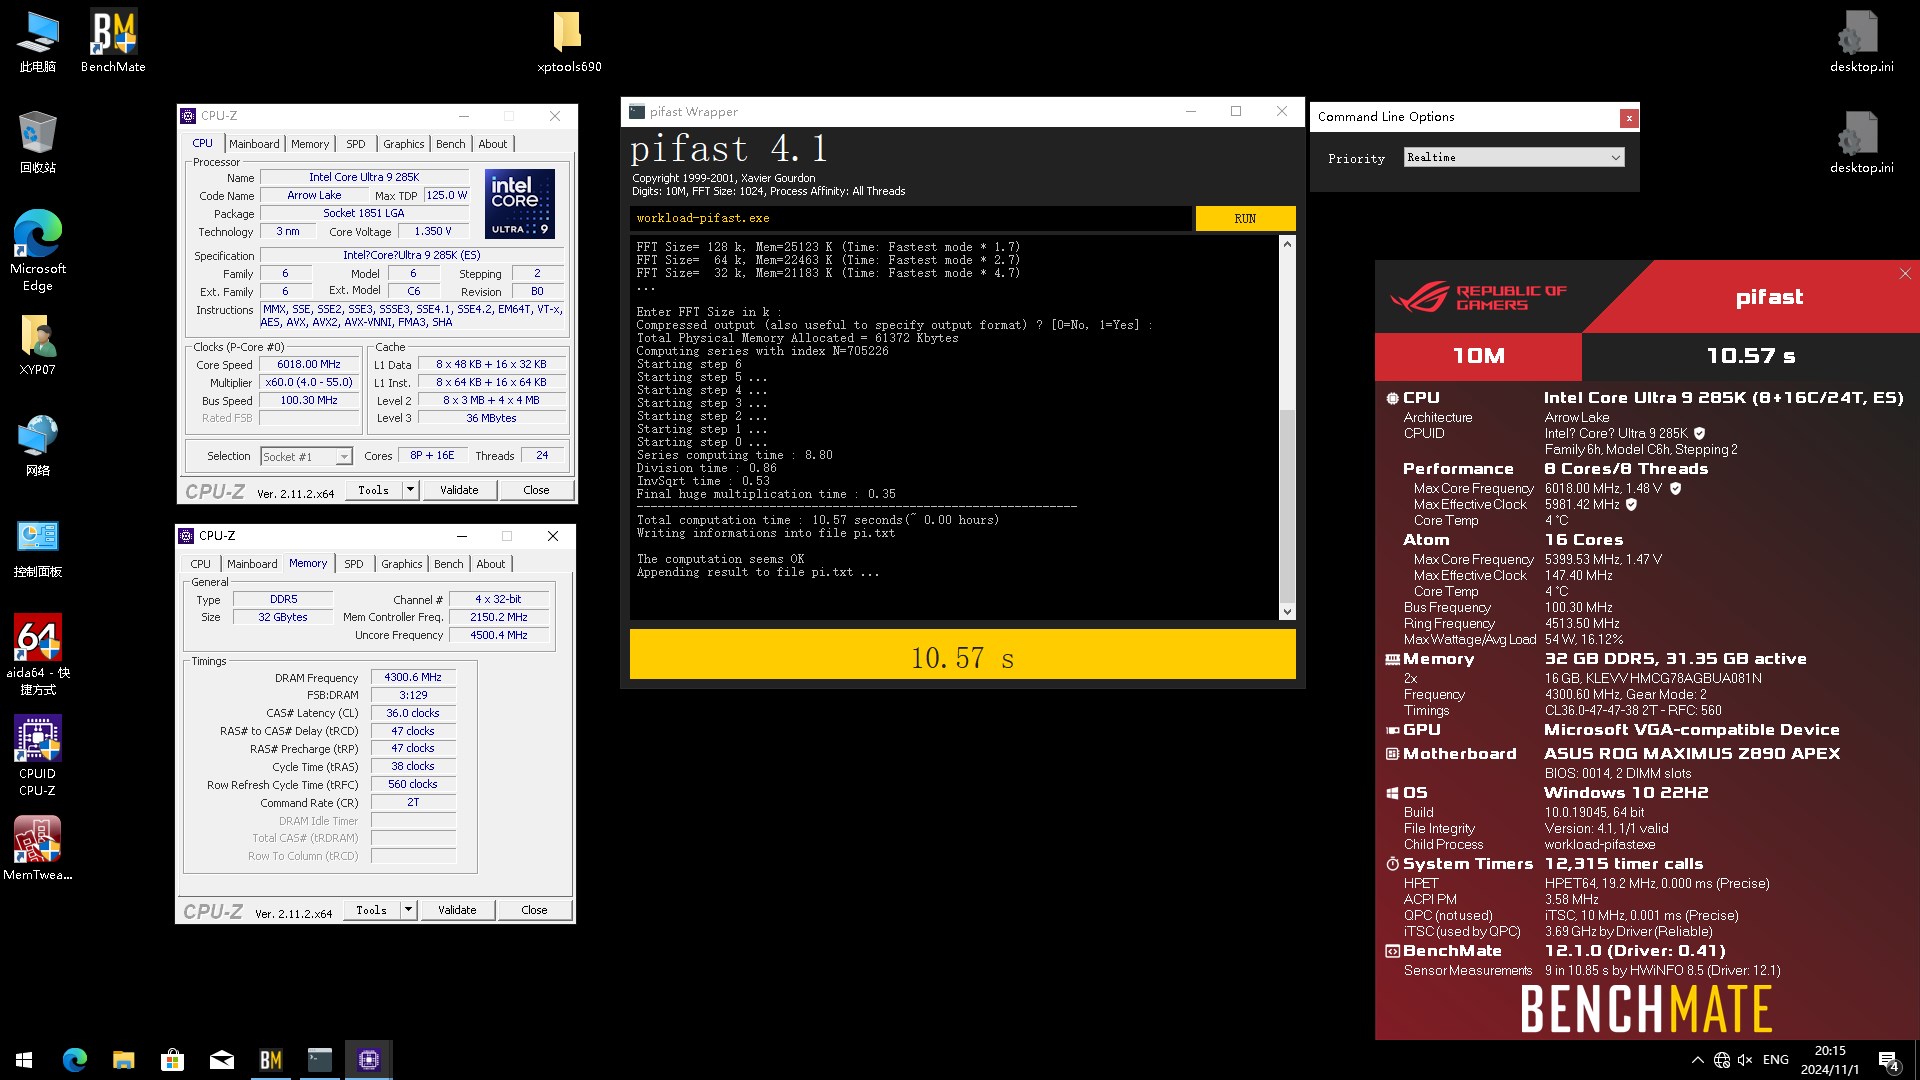
Task: Open File Explorer from the taskbar
Action: 123,1060
